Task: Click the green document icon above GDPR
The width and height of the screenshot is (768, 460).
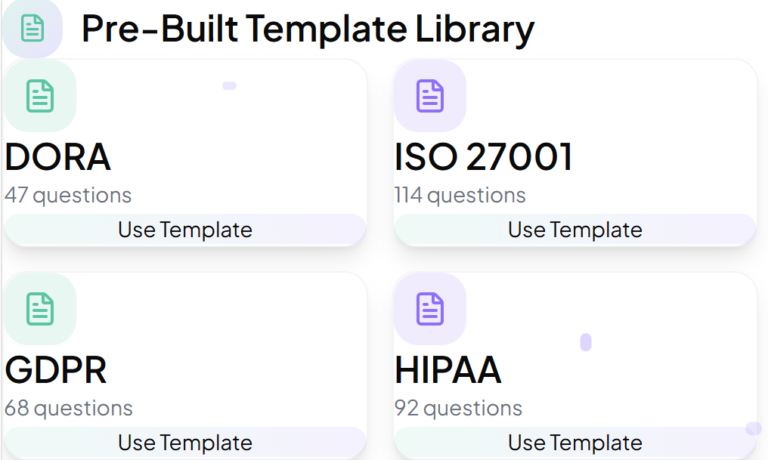Action: 40,309
